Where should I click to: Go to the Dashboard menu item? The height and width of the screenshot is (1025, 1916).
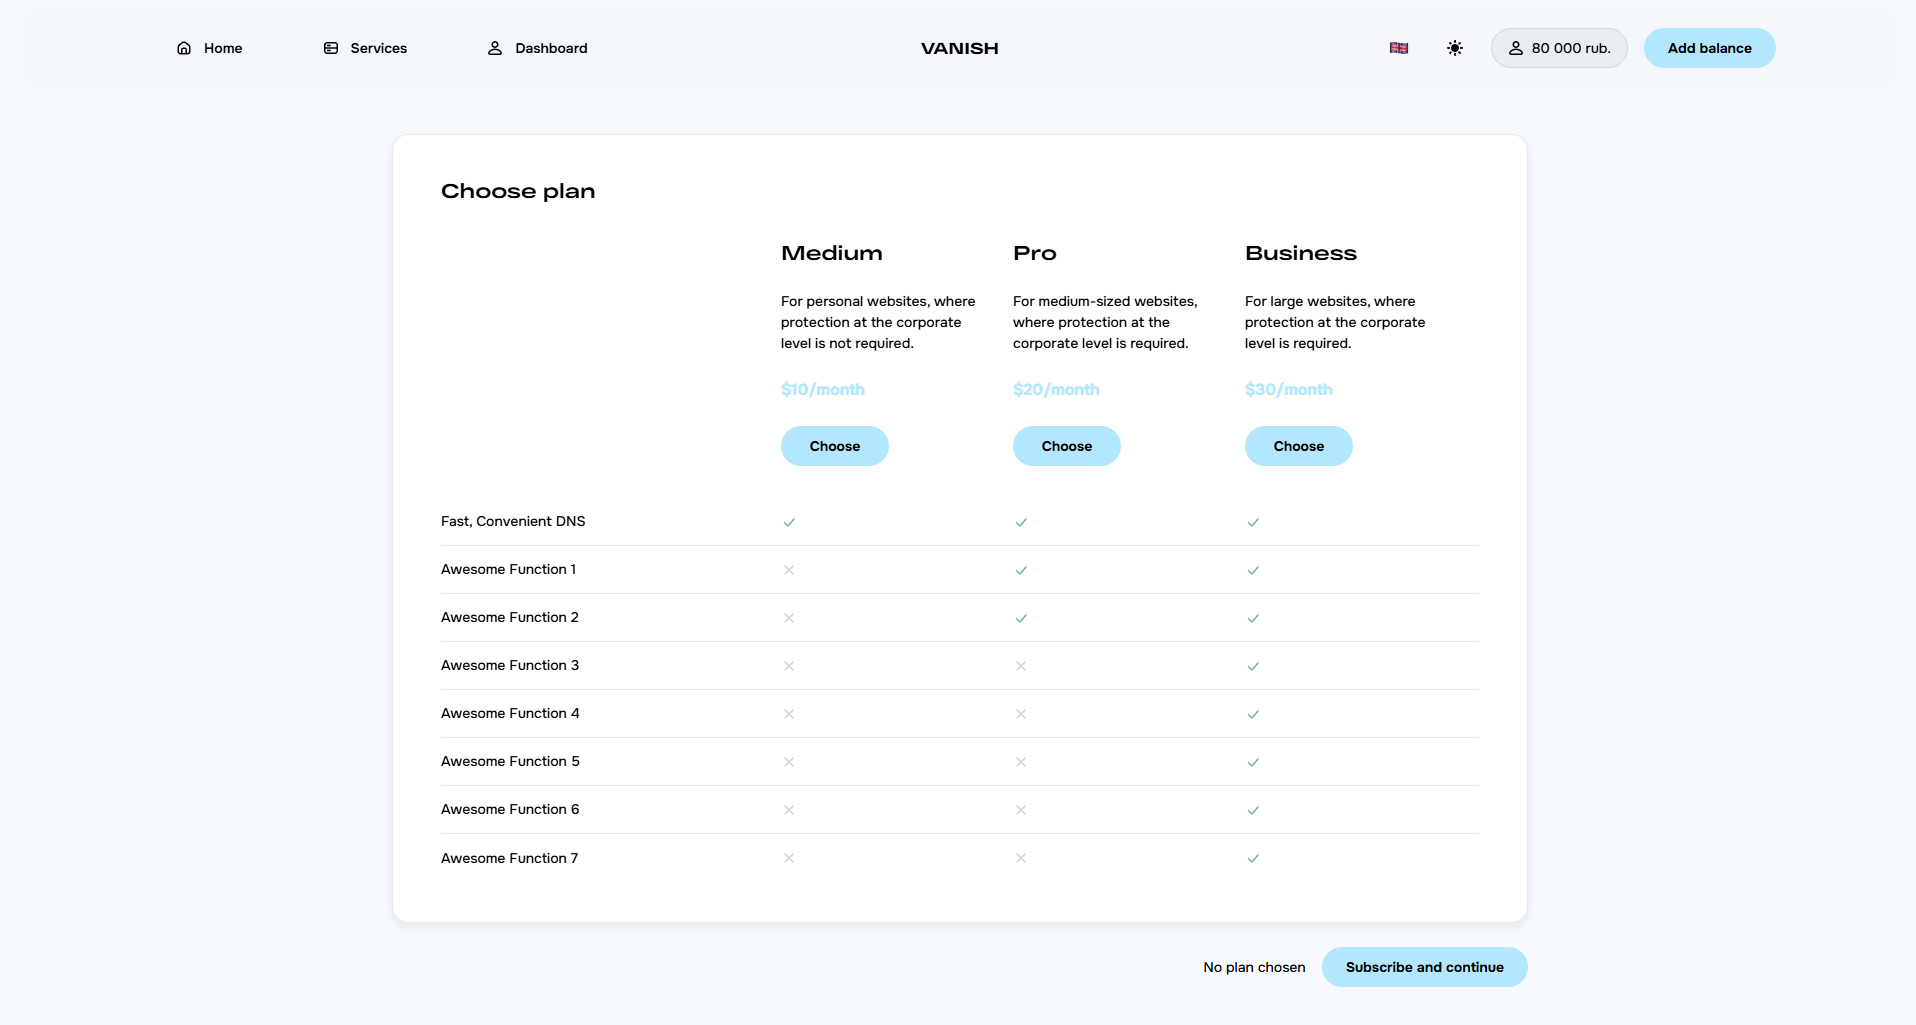coord(551,48)
